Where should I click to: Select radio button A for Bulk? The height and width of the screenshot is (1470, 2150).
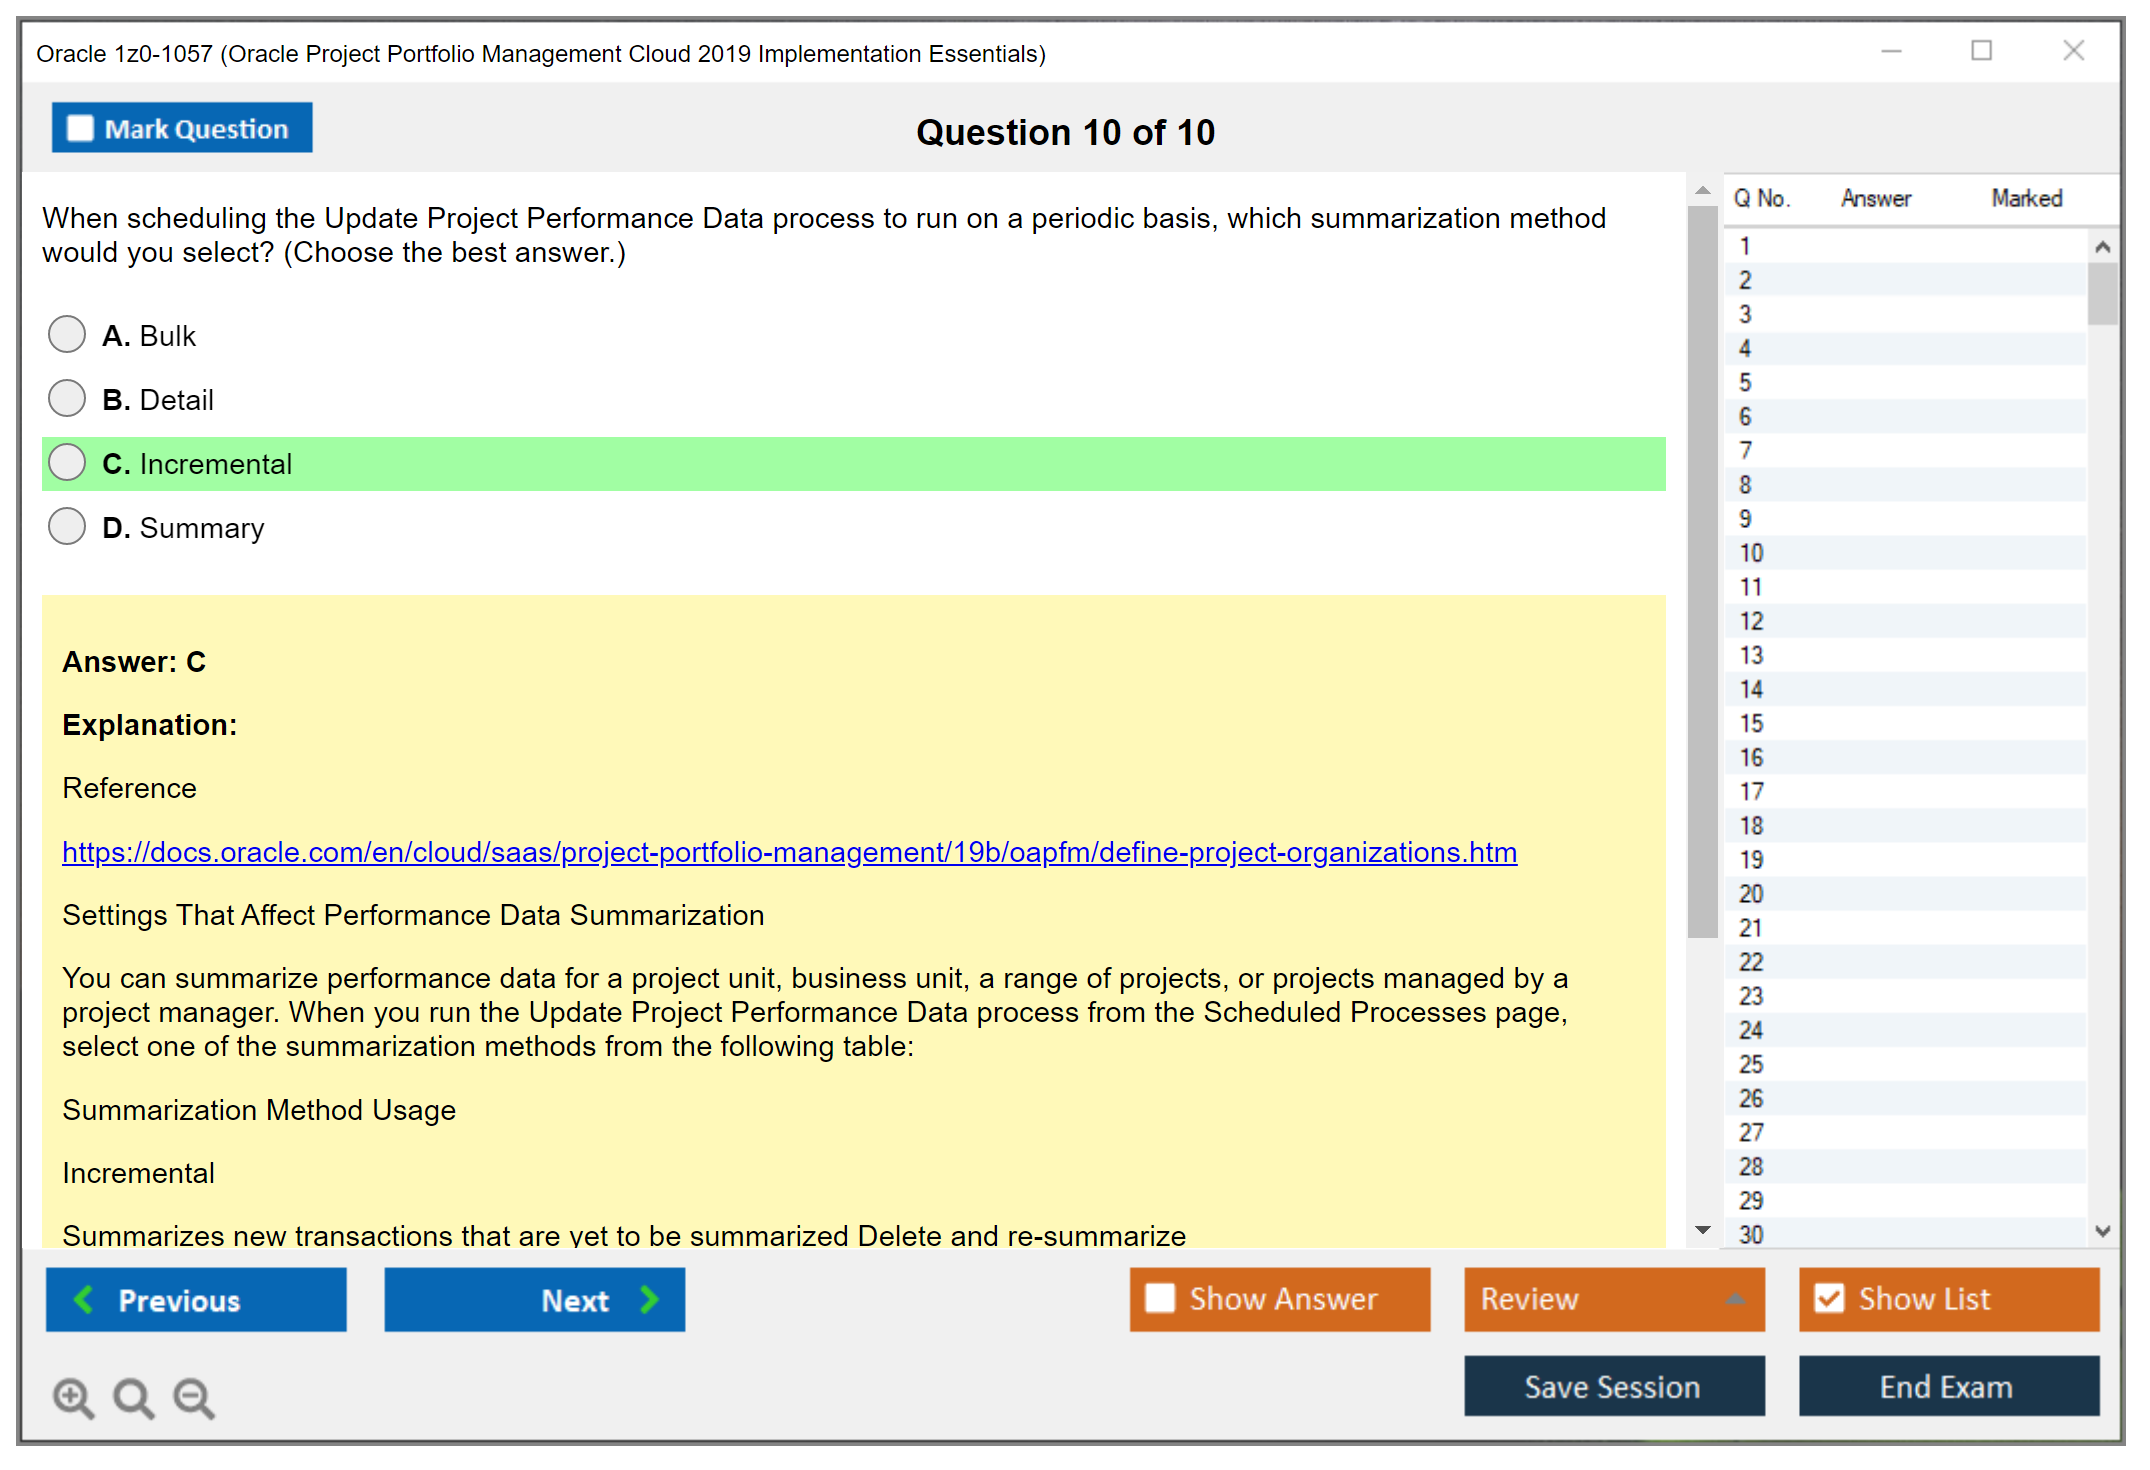tap(67, 334)
